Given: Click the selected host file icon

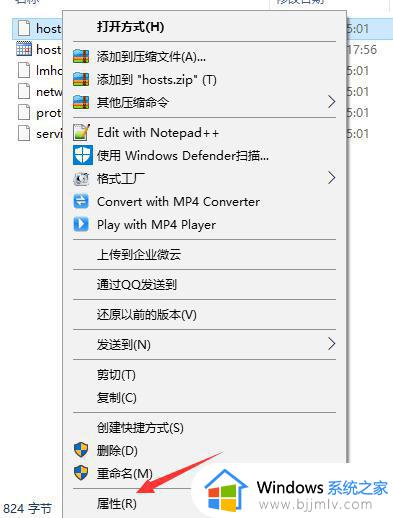Looking at the screenshot, I should tap(24, 28).
